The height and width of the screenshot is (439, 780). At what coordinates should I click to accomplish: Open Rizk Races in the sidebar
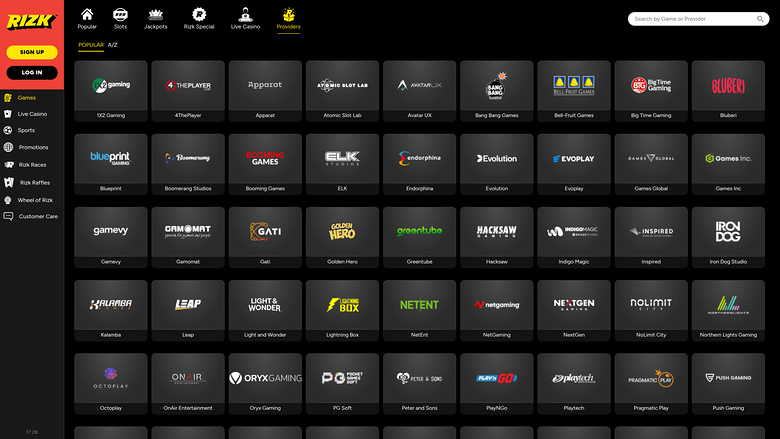[x=32, y=165]
